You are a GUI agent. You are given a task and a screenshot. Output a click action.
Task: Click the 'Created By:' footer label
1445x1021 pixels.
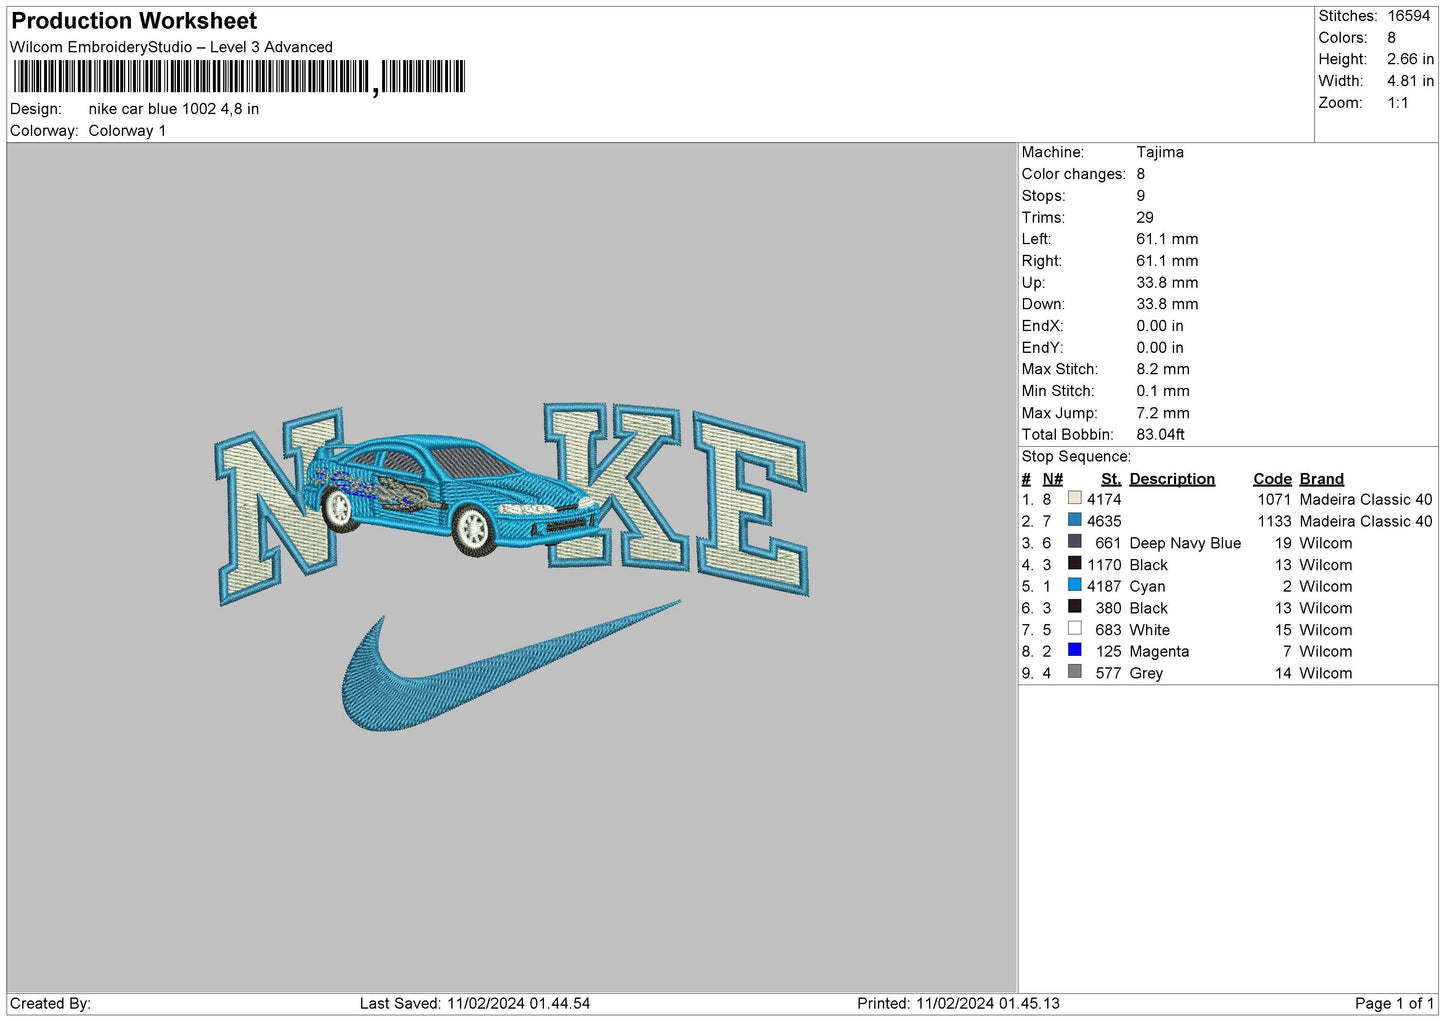tap(50, 1003)
